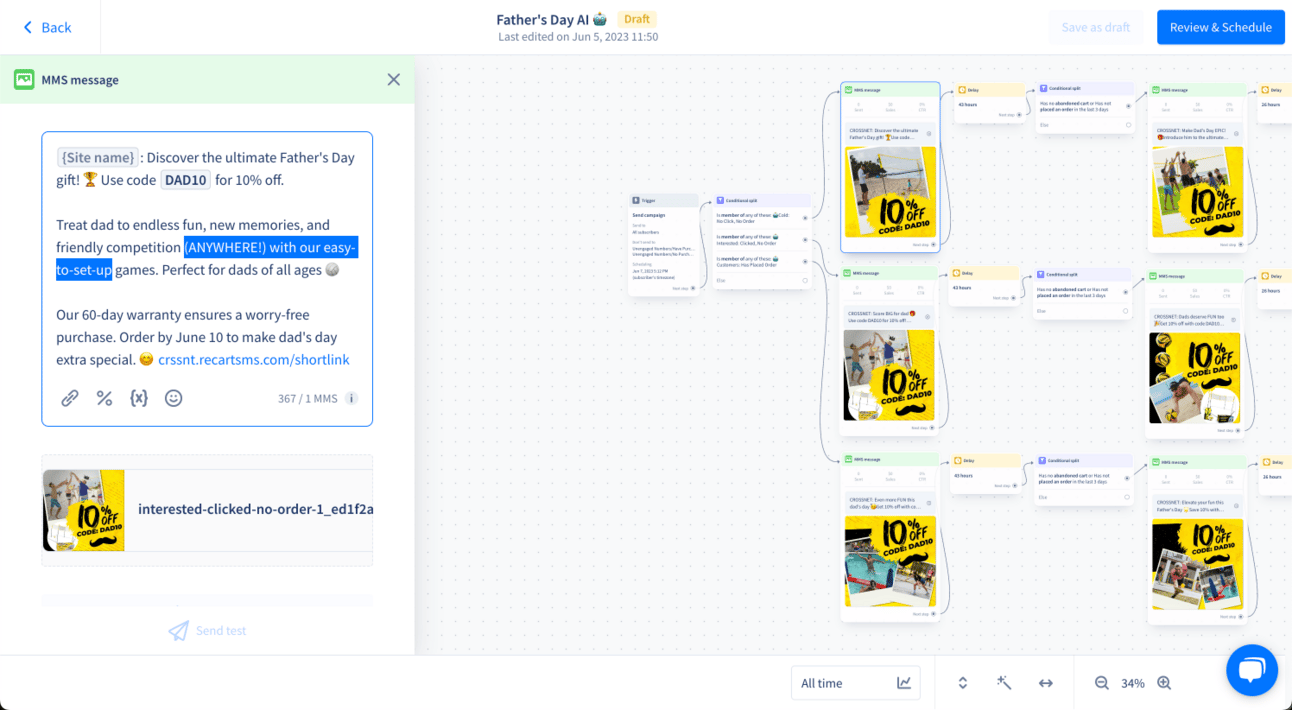The image size is (1292, 710).
Task: Zoom in the canvas with the plus magnifier
Action: click(1164, 683)
